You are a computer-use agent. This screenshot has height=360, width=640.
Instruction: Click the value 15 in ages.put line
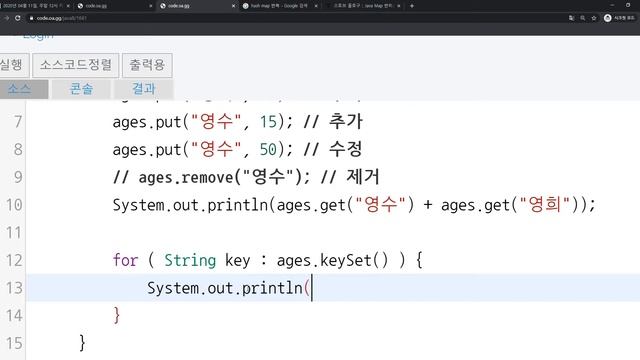coord(268,122)
